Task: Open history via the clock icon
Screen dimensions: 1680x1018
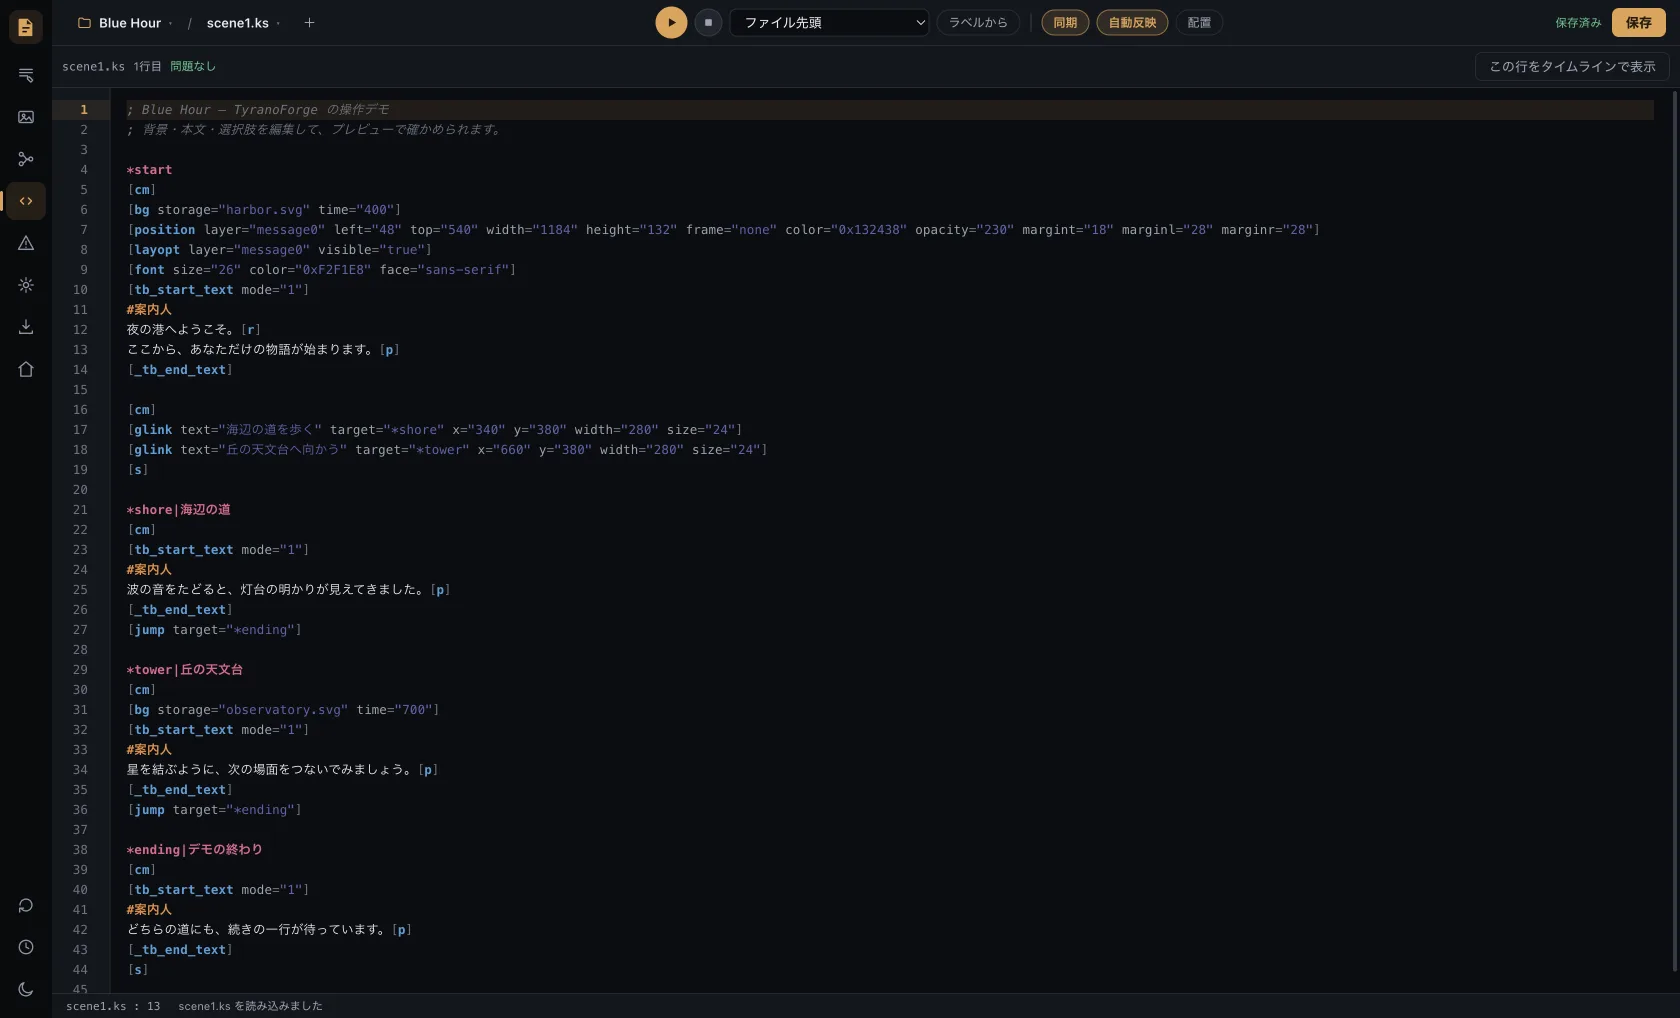Action: coord(26,947)
